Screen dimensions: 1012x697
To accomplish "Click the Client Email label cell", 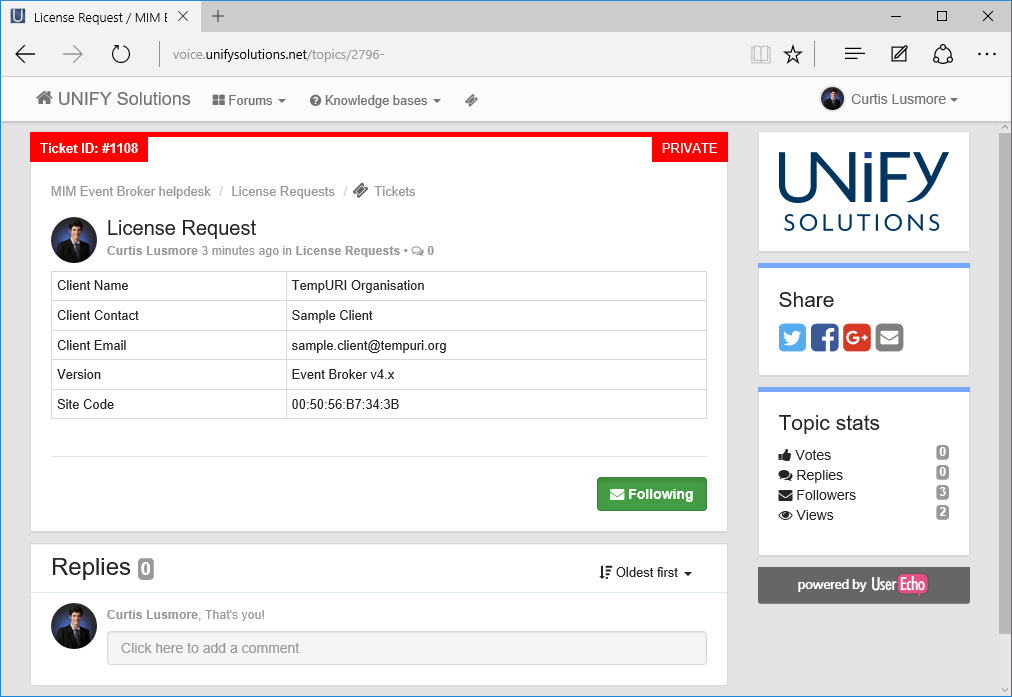I will 169,345.
